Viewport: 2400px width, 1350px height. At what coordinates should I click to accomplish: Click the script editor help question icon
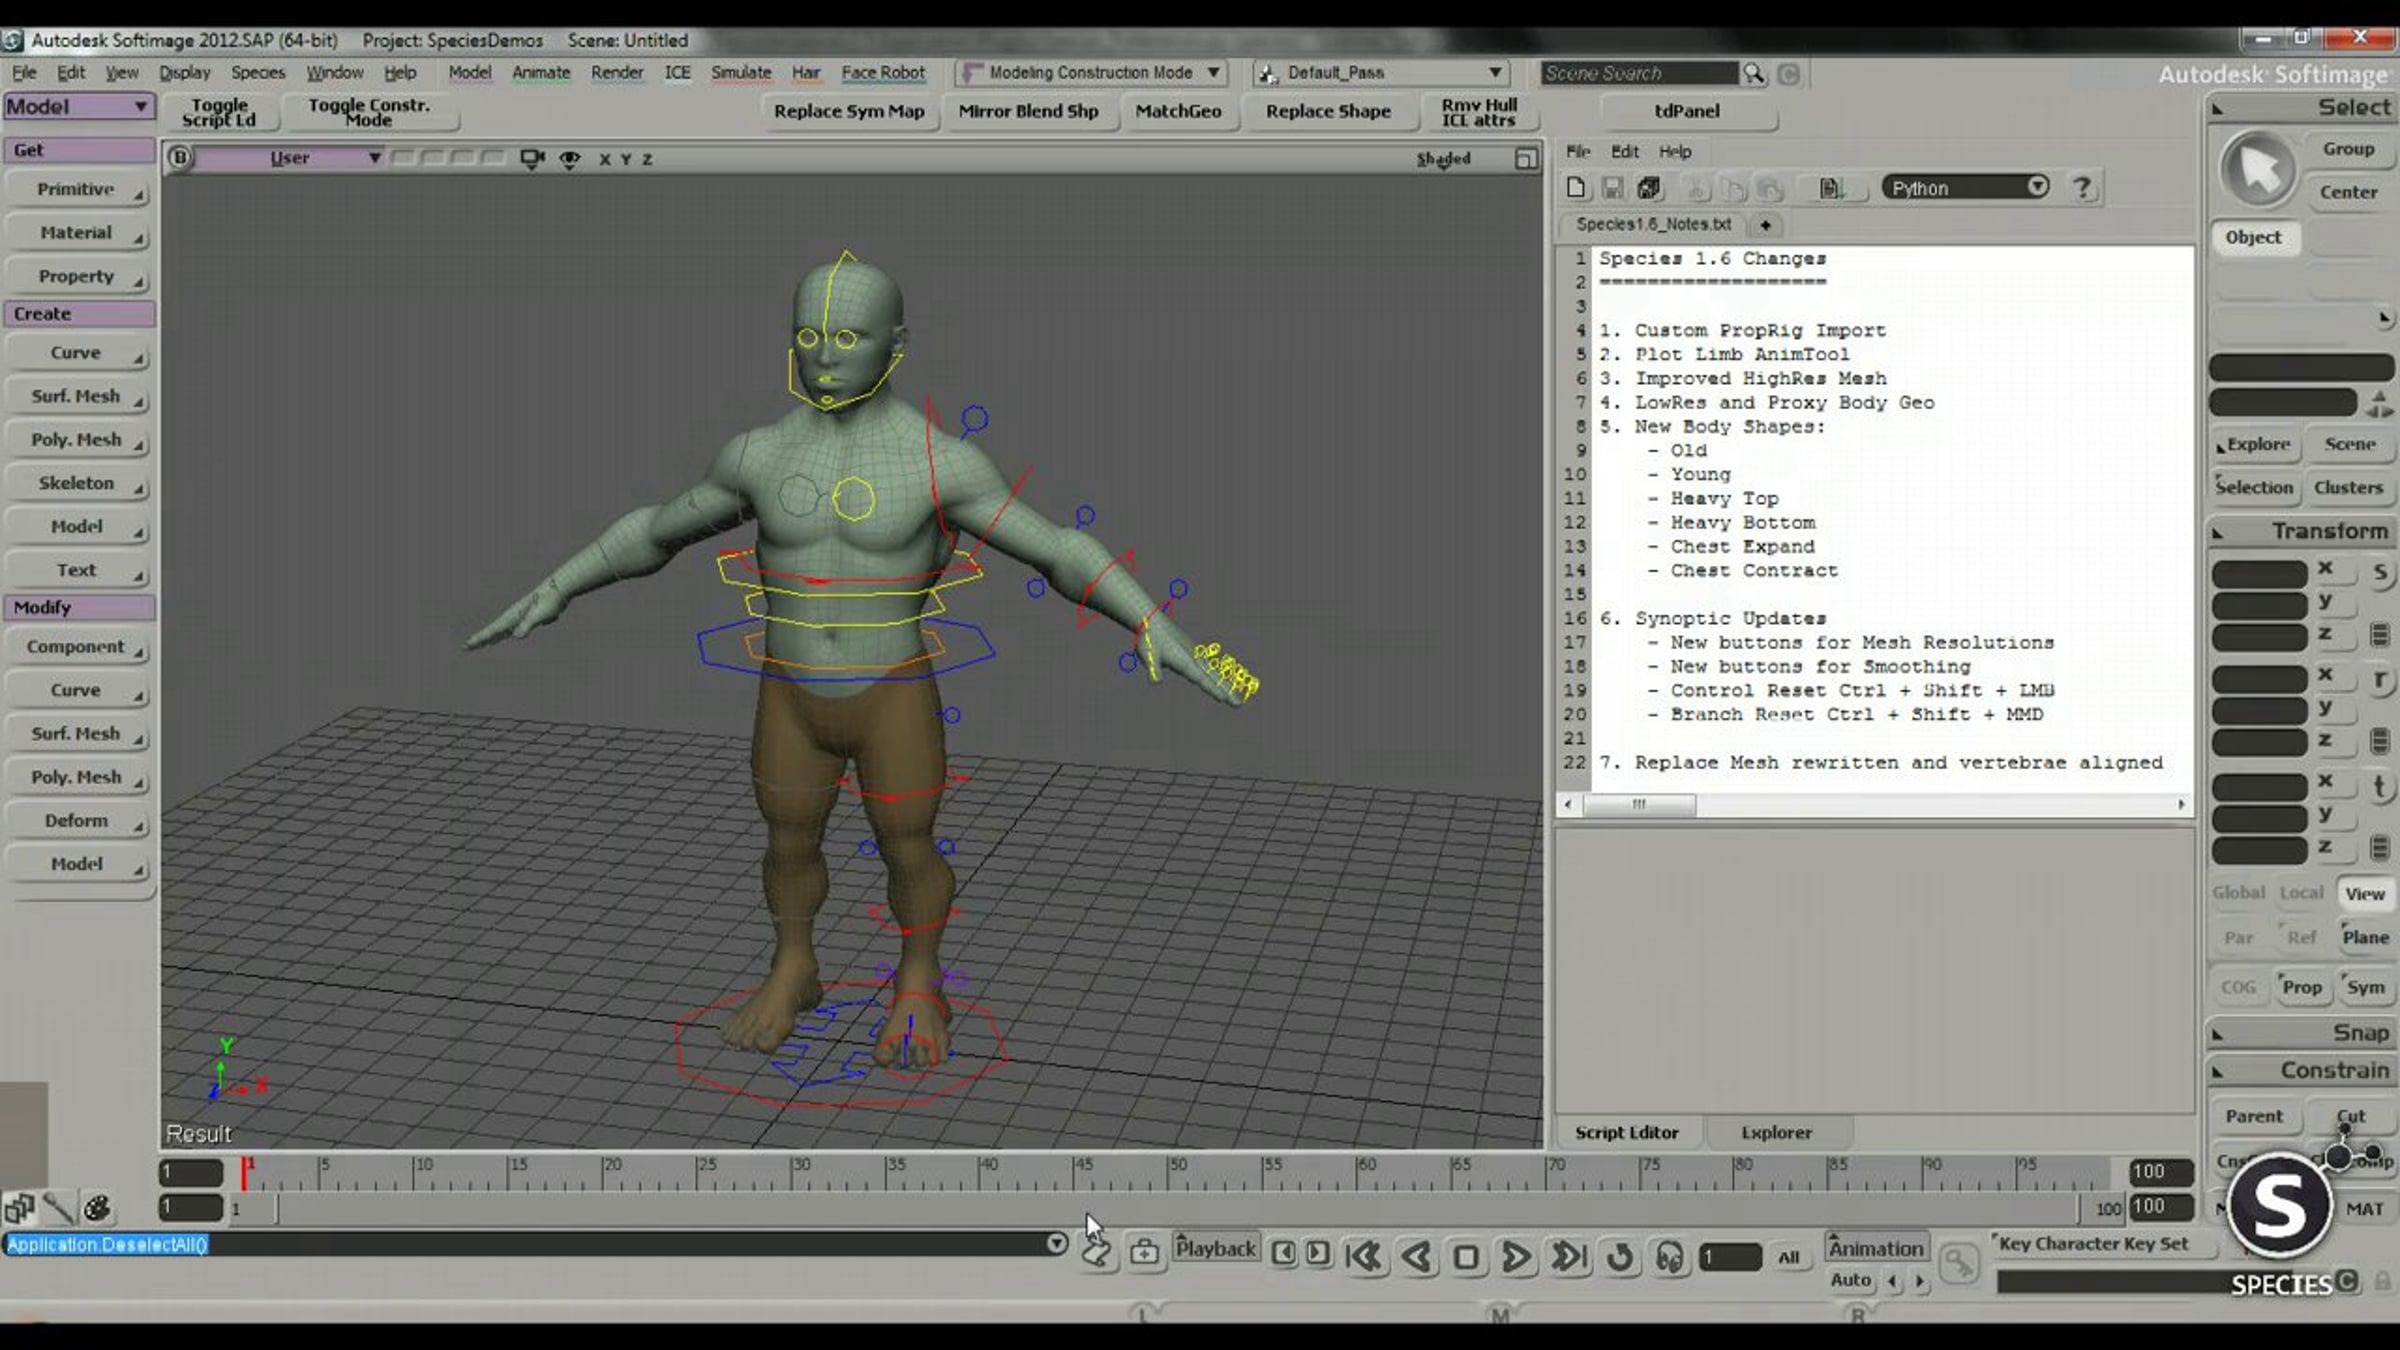point(2083,188)
